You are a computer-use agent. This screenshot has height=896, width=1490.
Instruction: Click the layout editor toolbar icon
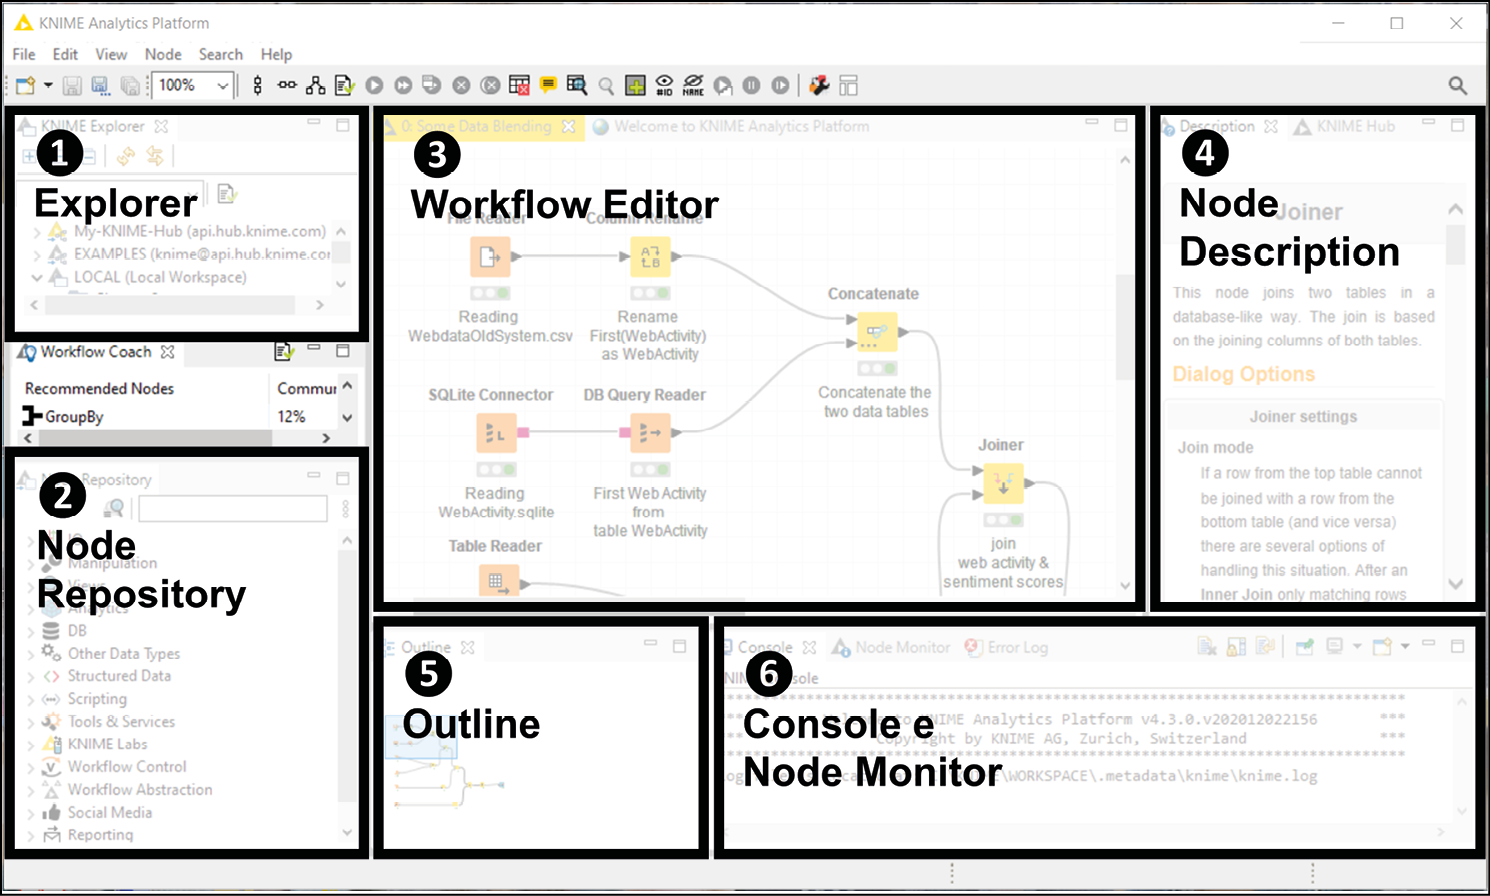point(848,86)
